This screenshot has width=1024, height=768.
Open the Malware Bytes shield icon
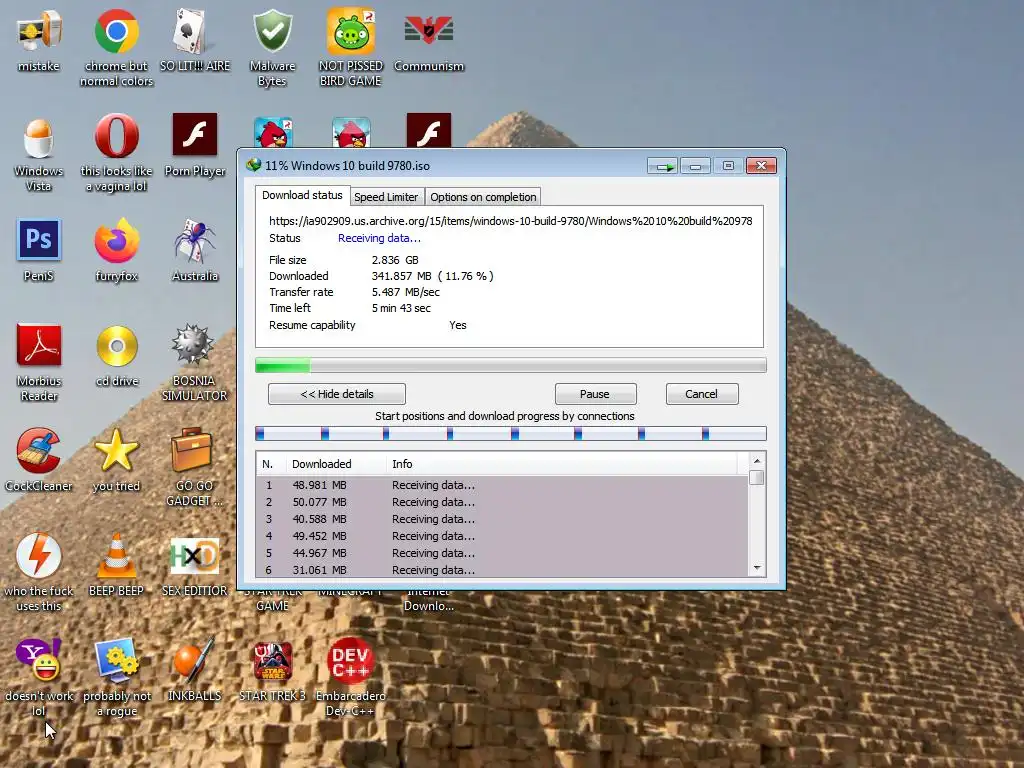tap(272, 31)
